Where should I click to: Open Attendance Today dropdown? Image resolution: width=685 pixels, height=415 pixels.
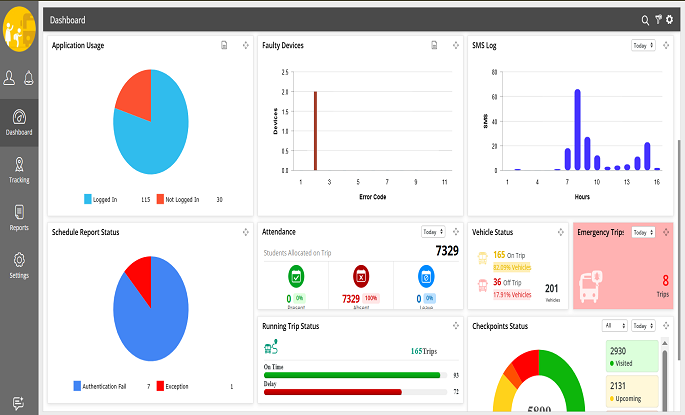[433, 232]
